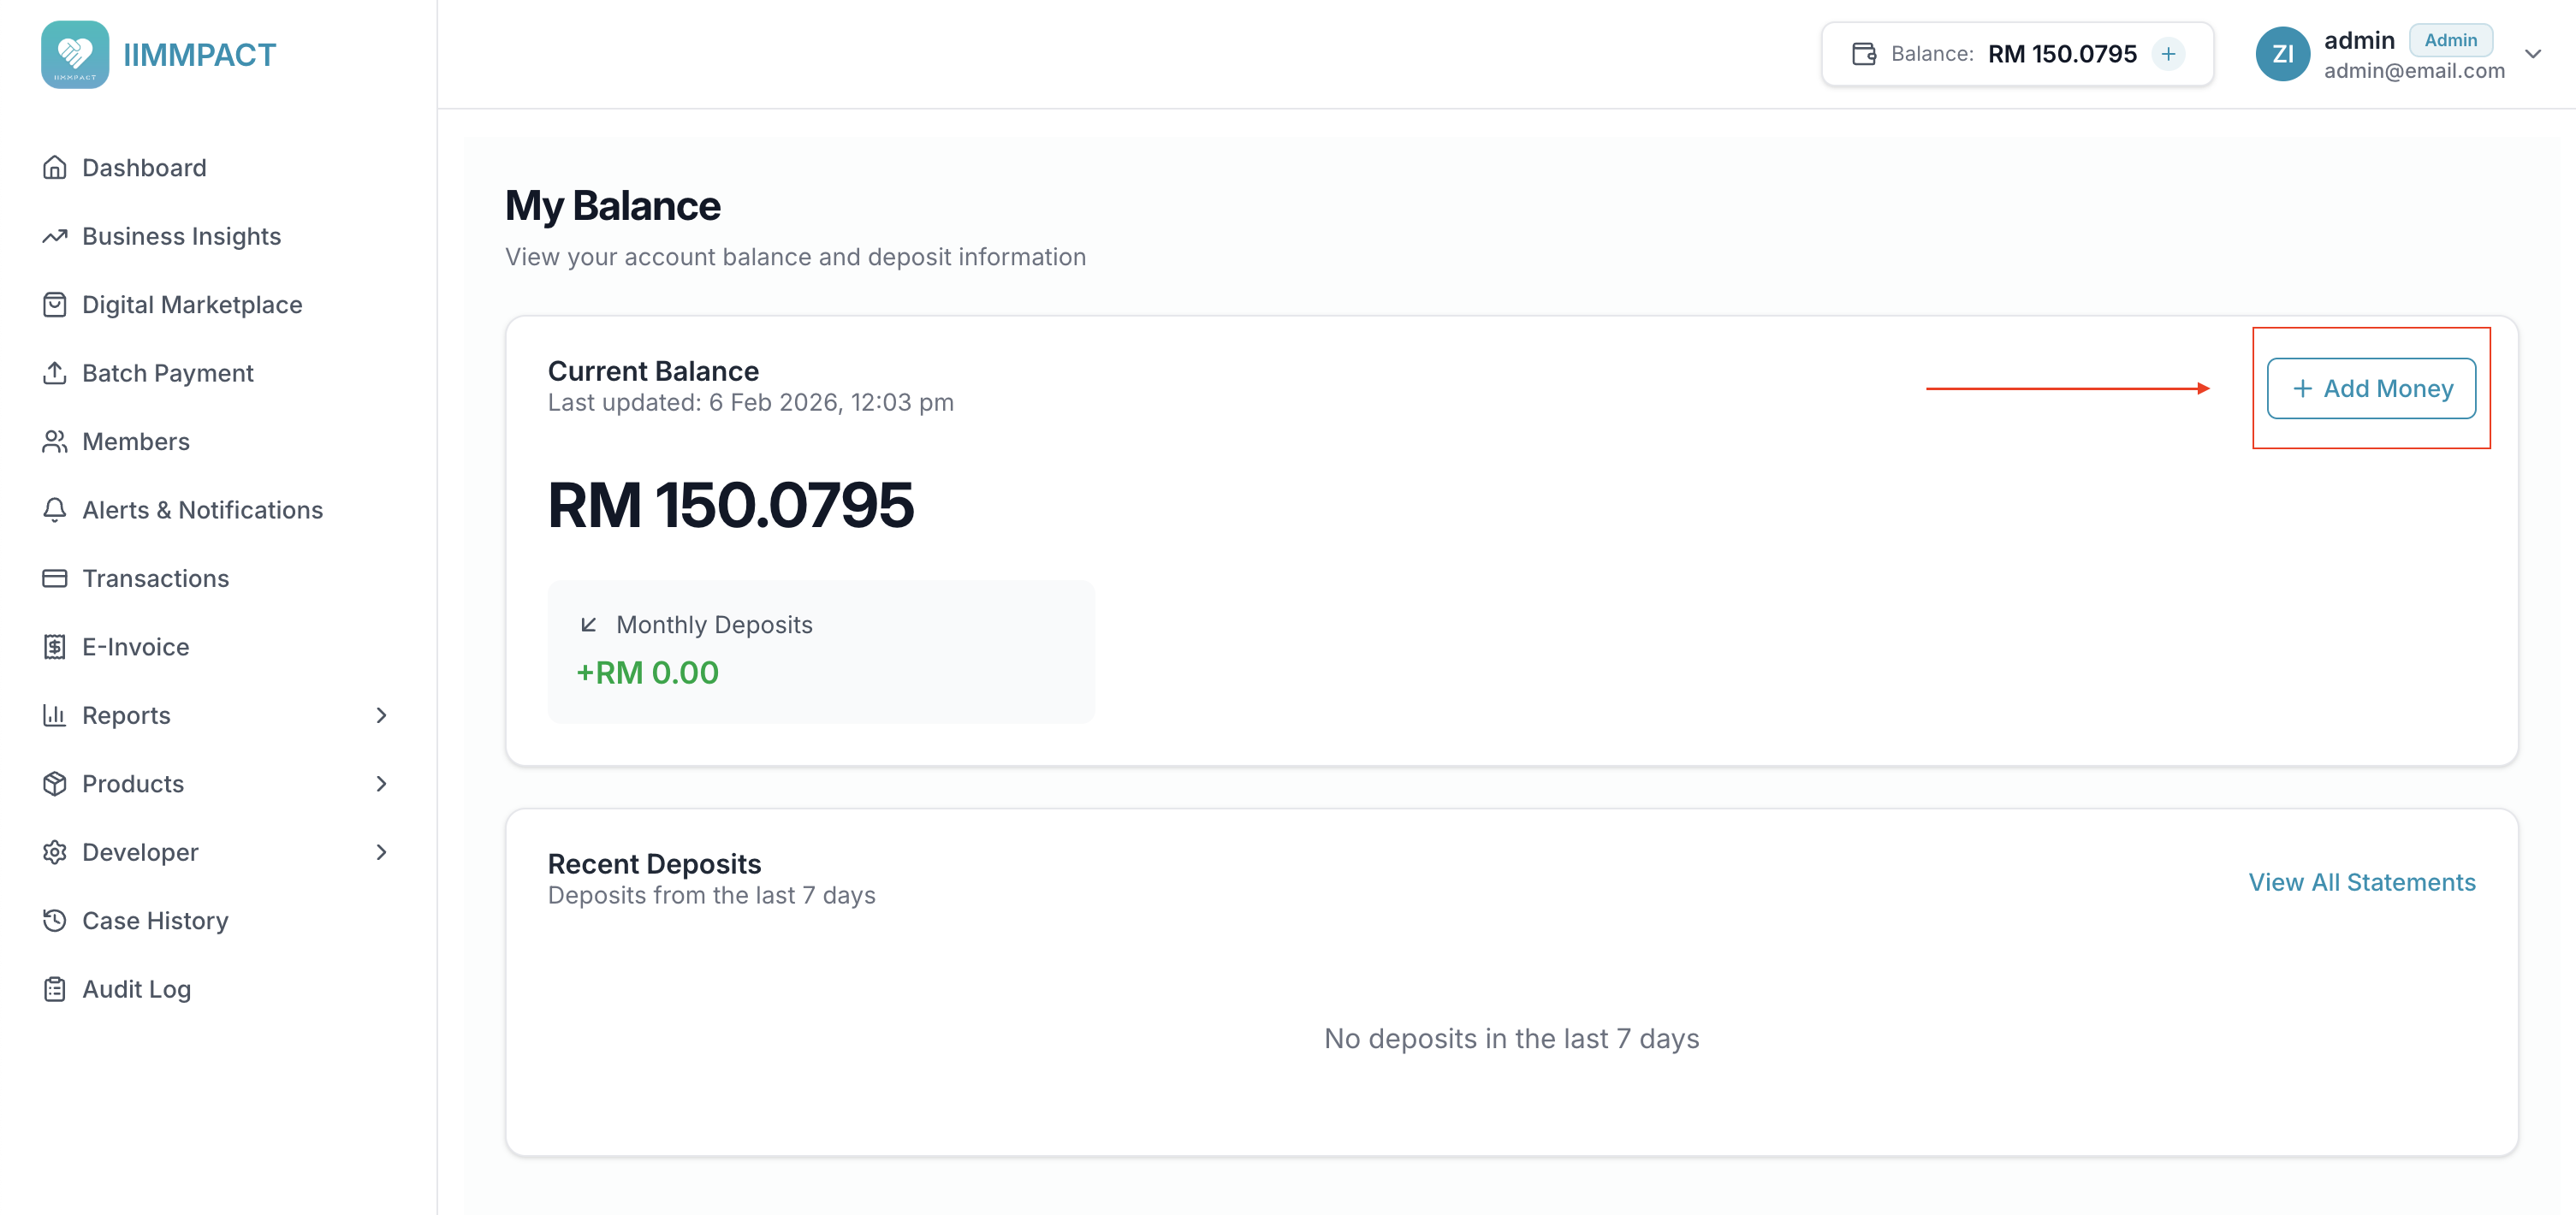
Task: Expand the Reports submenu chevron
Action: pyautogui.click(x=381, y=715)
